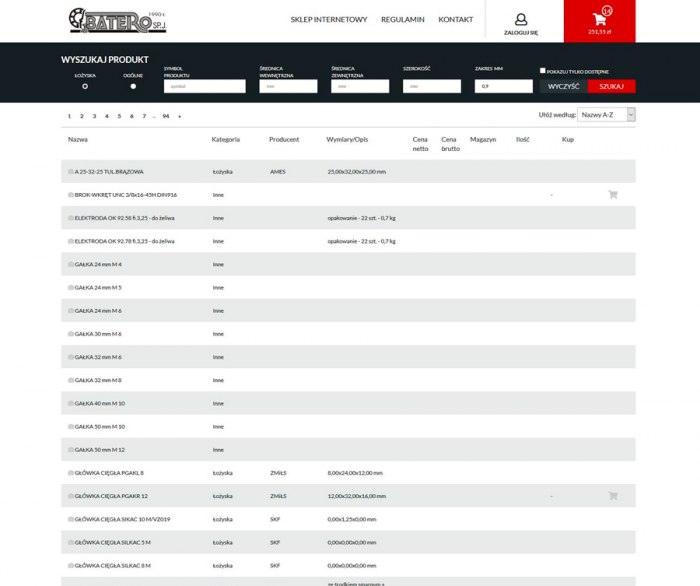Image resolution: width=700 pixels, height=586 pixels.
Task: Add GŁÓWKA CIĘGŁA PGAKR 12 to cart
Action: pos(612,496)
